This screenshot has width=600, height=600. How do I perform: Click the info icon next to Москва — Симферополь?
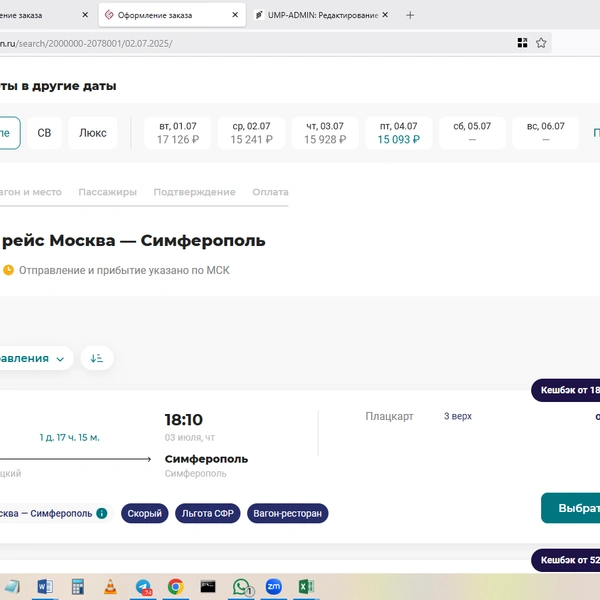102,513
